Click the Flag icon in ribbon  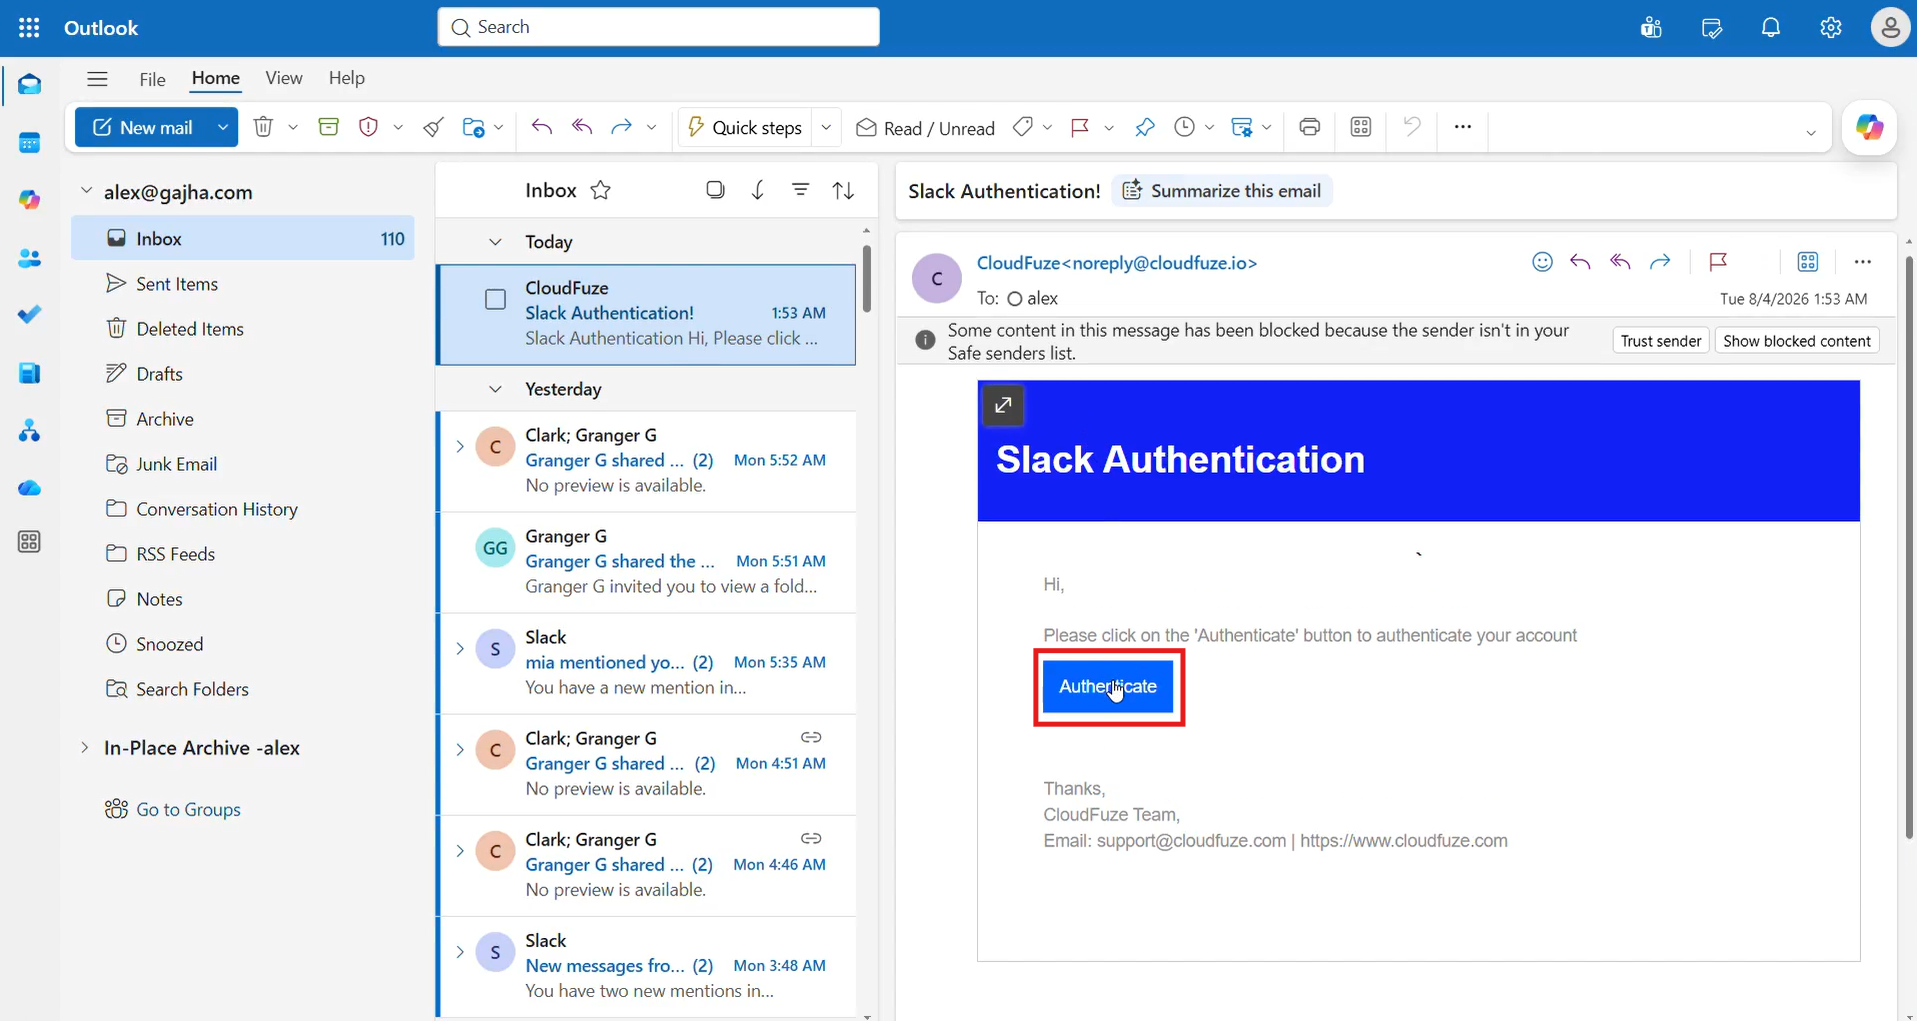[x=1080, y=127]
